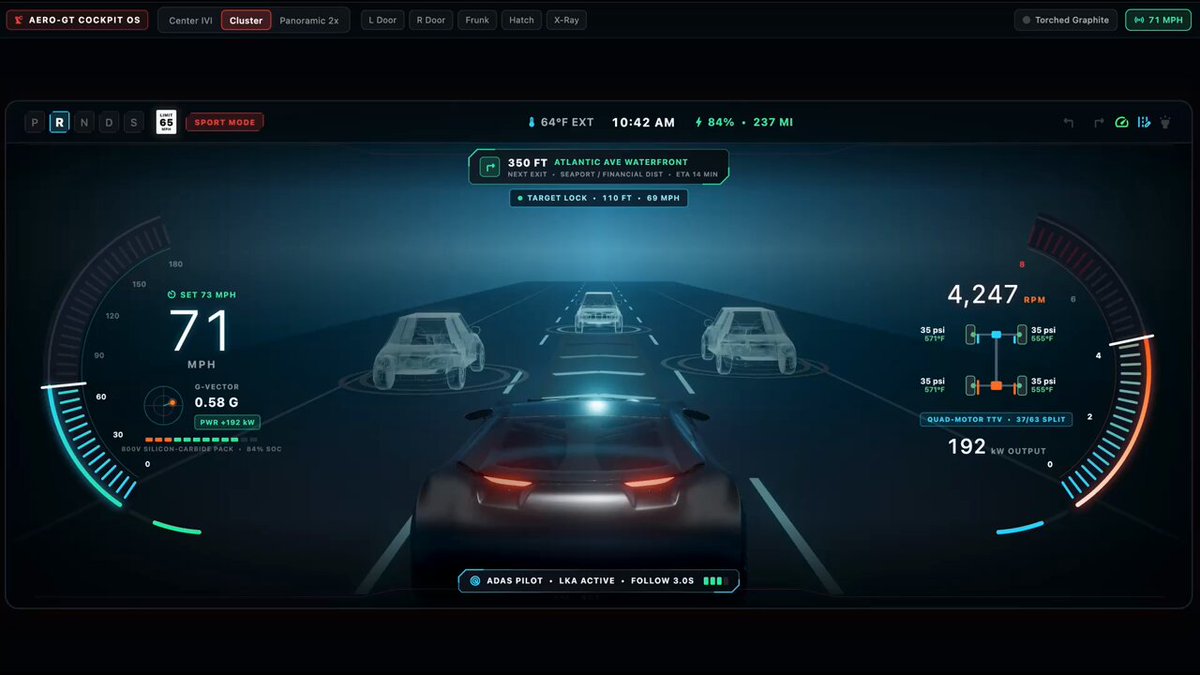
Task: Click the navigation turn arrow icon
Action: pyautogui.click(x=489, y=167)
